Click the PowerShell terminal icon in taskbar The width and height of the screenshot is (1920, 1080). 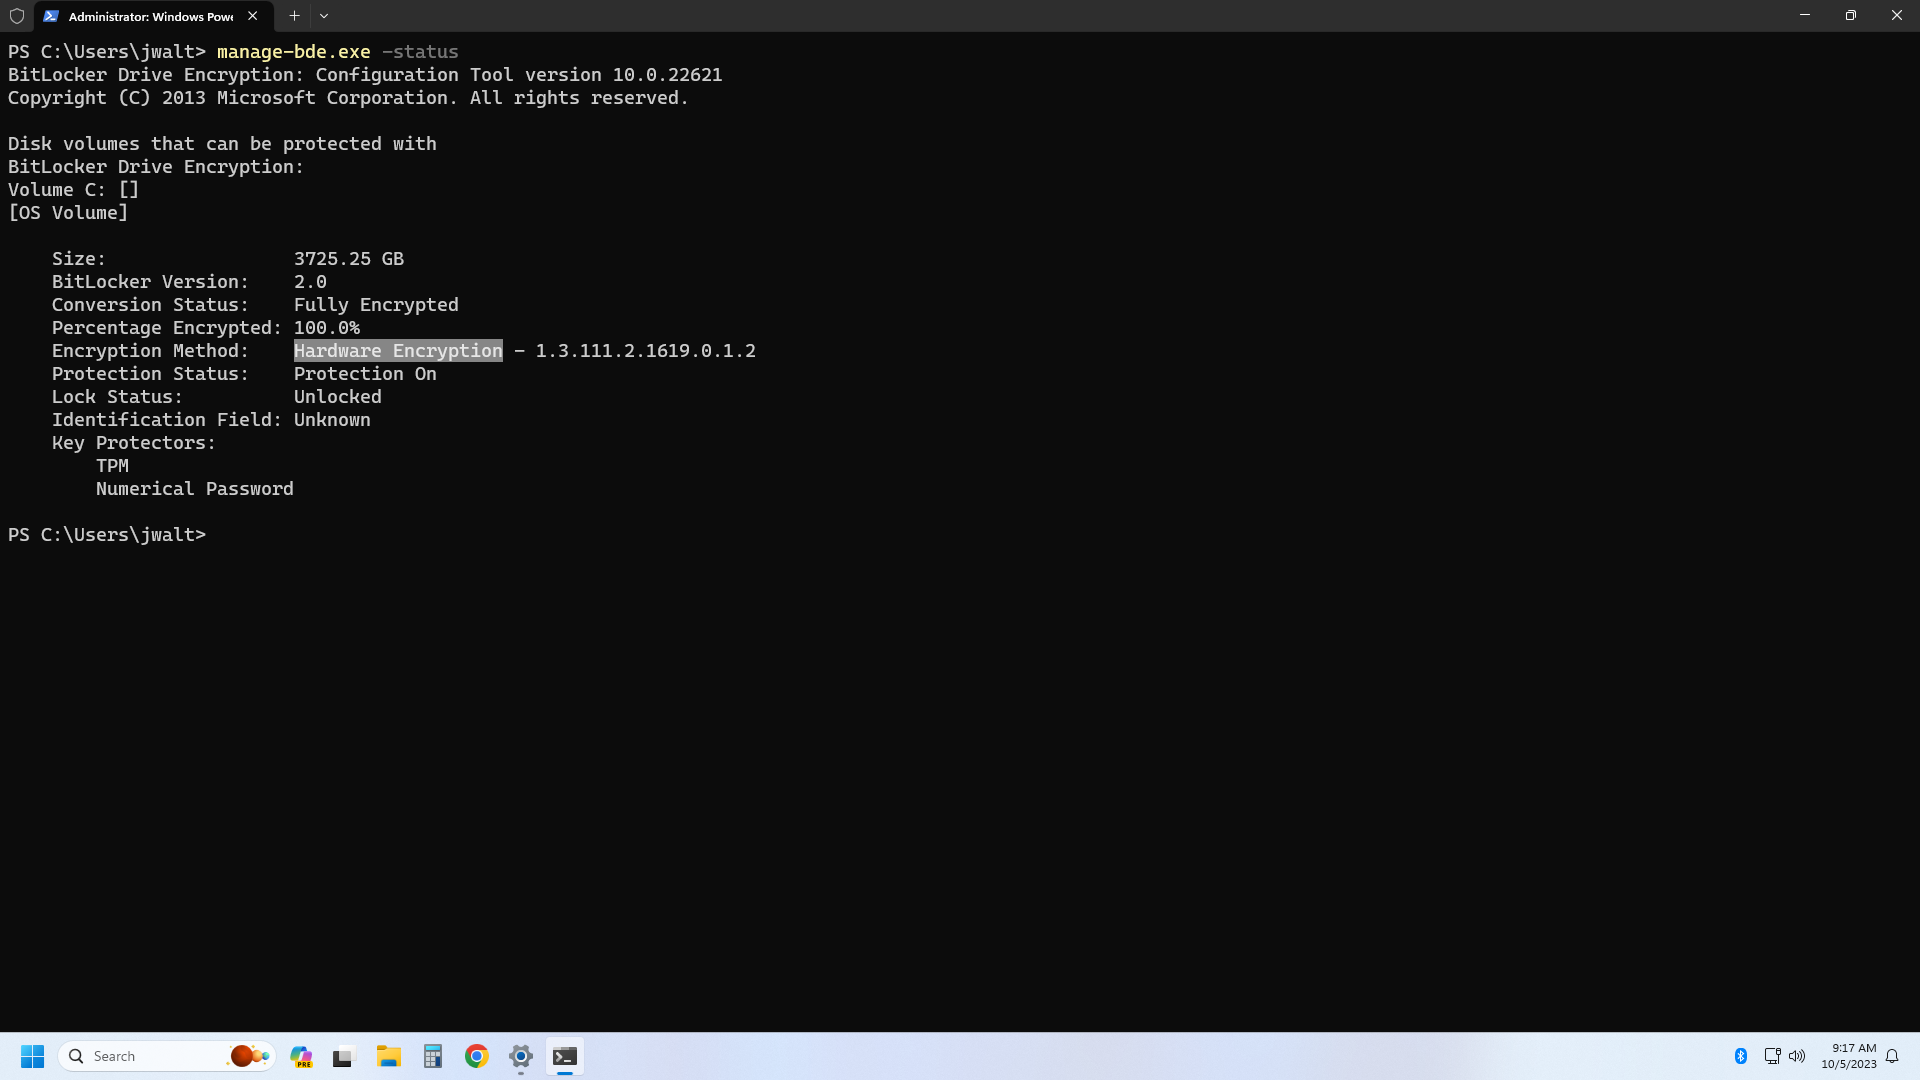[563, 1055]
